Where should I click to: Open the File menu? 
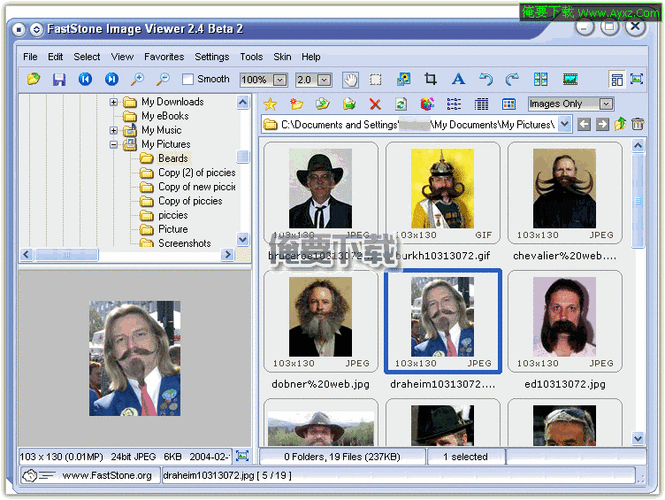point(30,57)
